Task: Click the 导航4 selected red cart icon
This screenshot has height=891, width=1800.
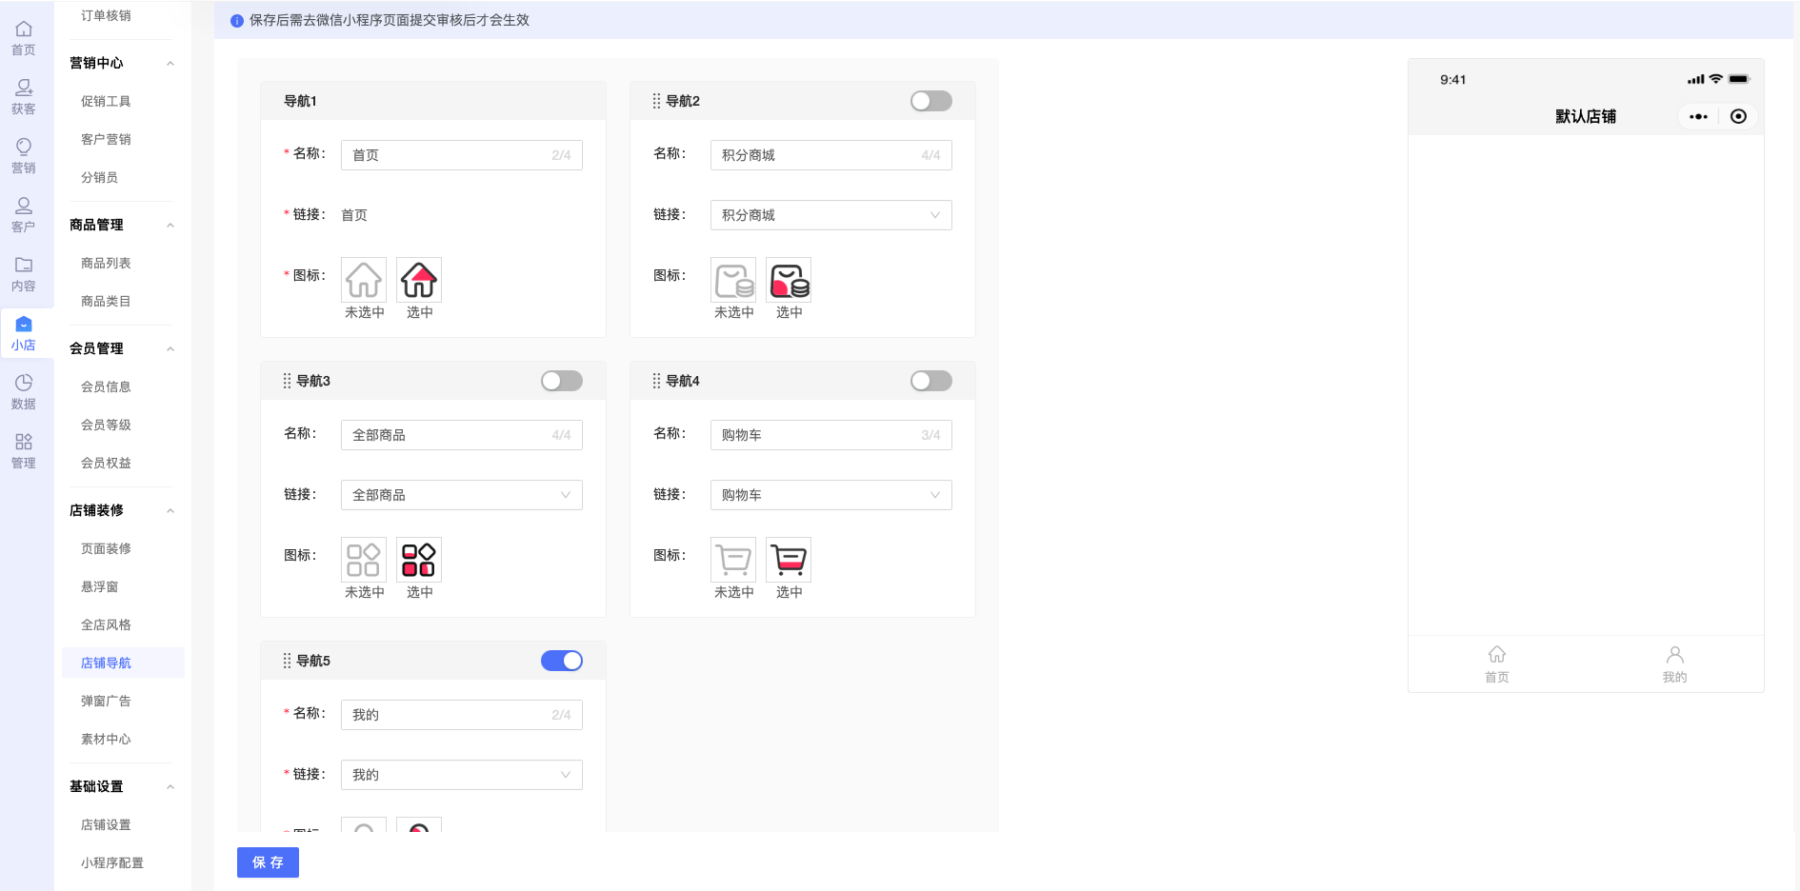Action: click(x=789, y=560)
